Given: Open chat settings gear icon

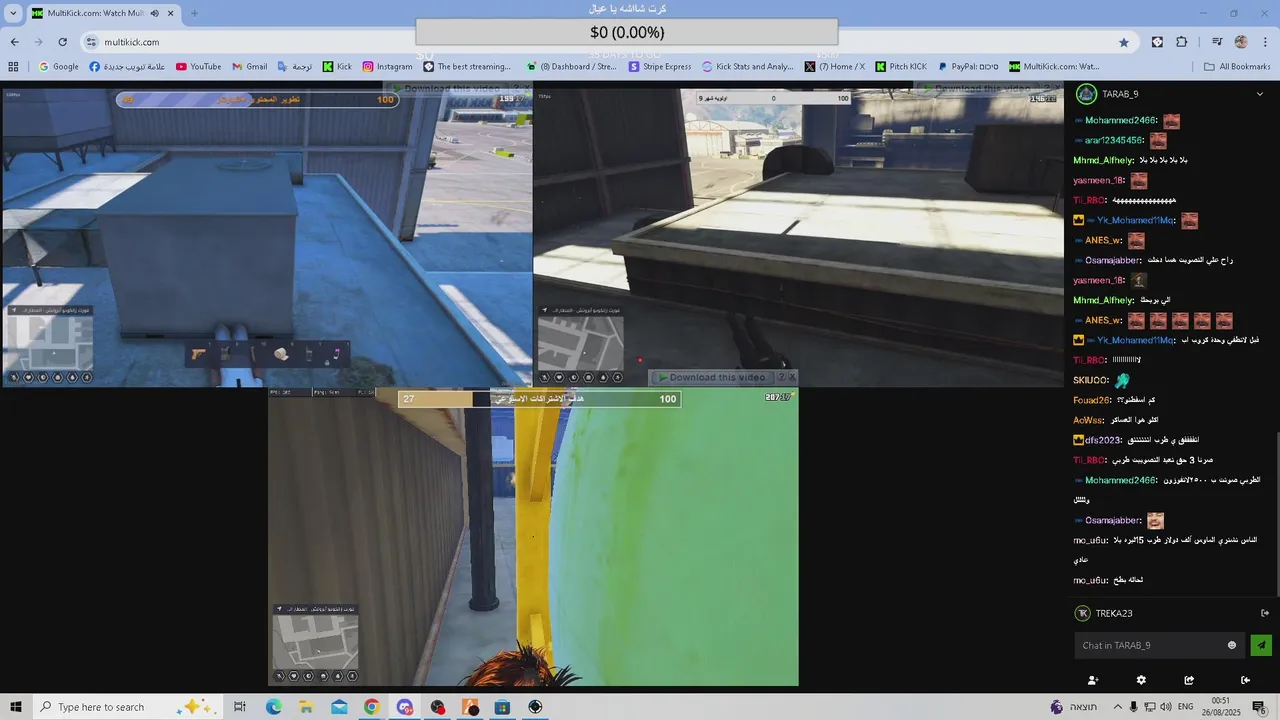Looking at the screenshot, I should [1141, 680].
